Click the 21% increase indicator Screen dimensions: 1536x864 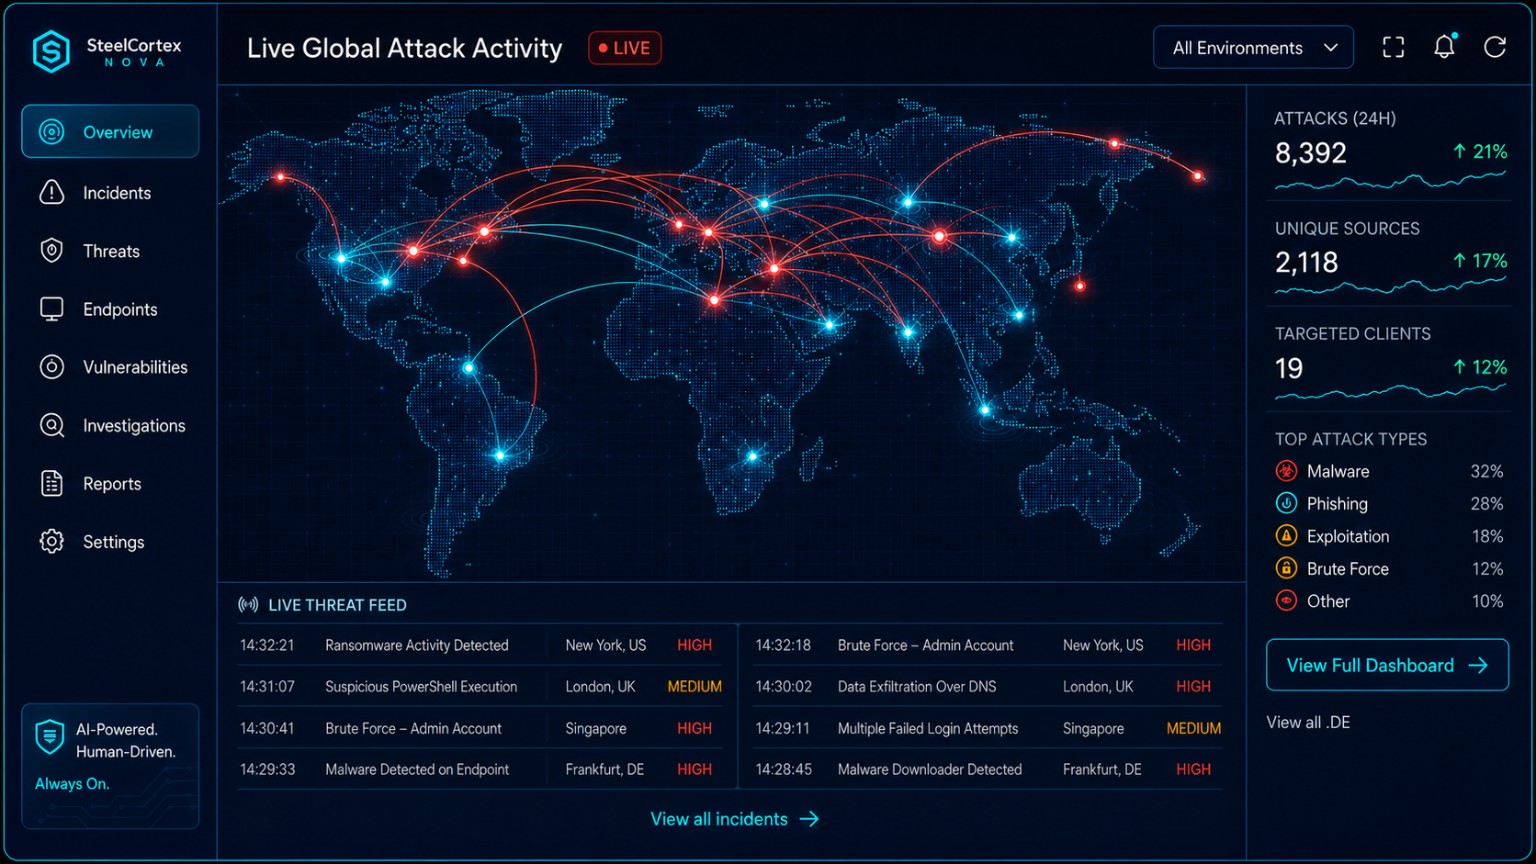1480,151
